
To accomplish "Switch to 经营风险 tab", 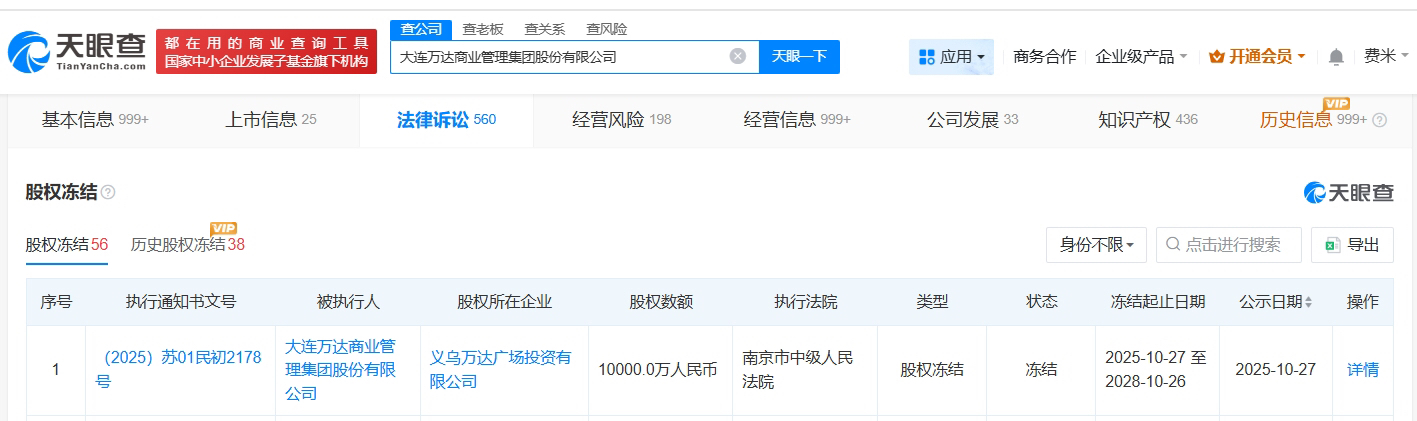I will coord(621,120).
